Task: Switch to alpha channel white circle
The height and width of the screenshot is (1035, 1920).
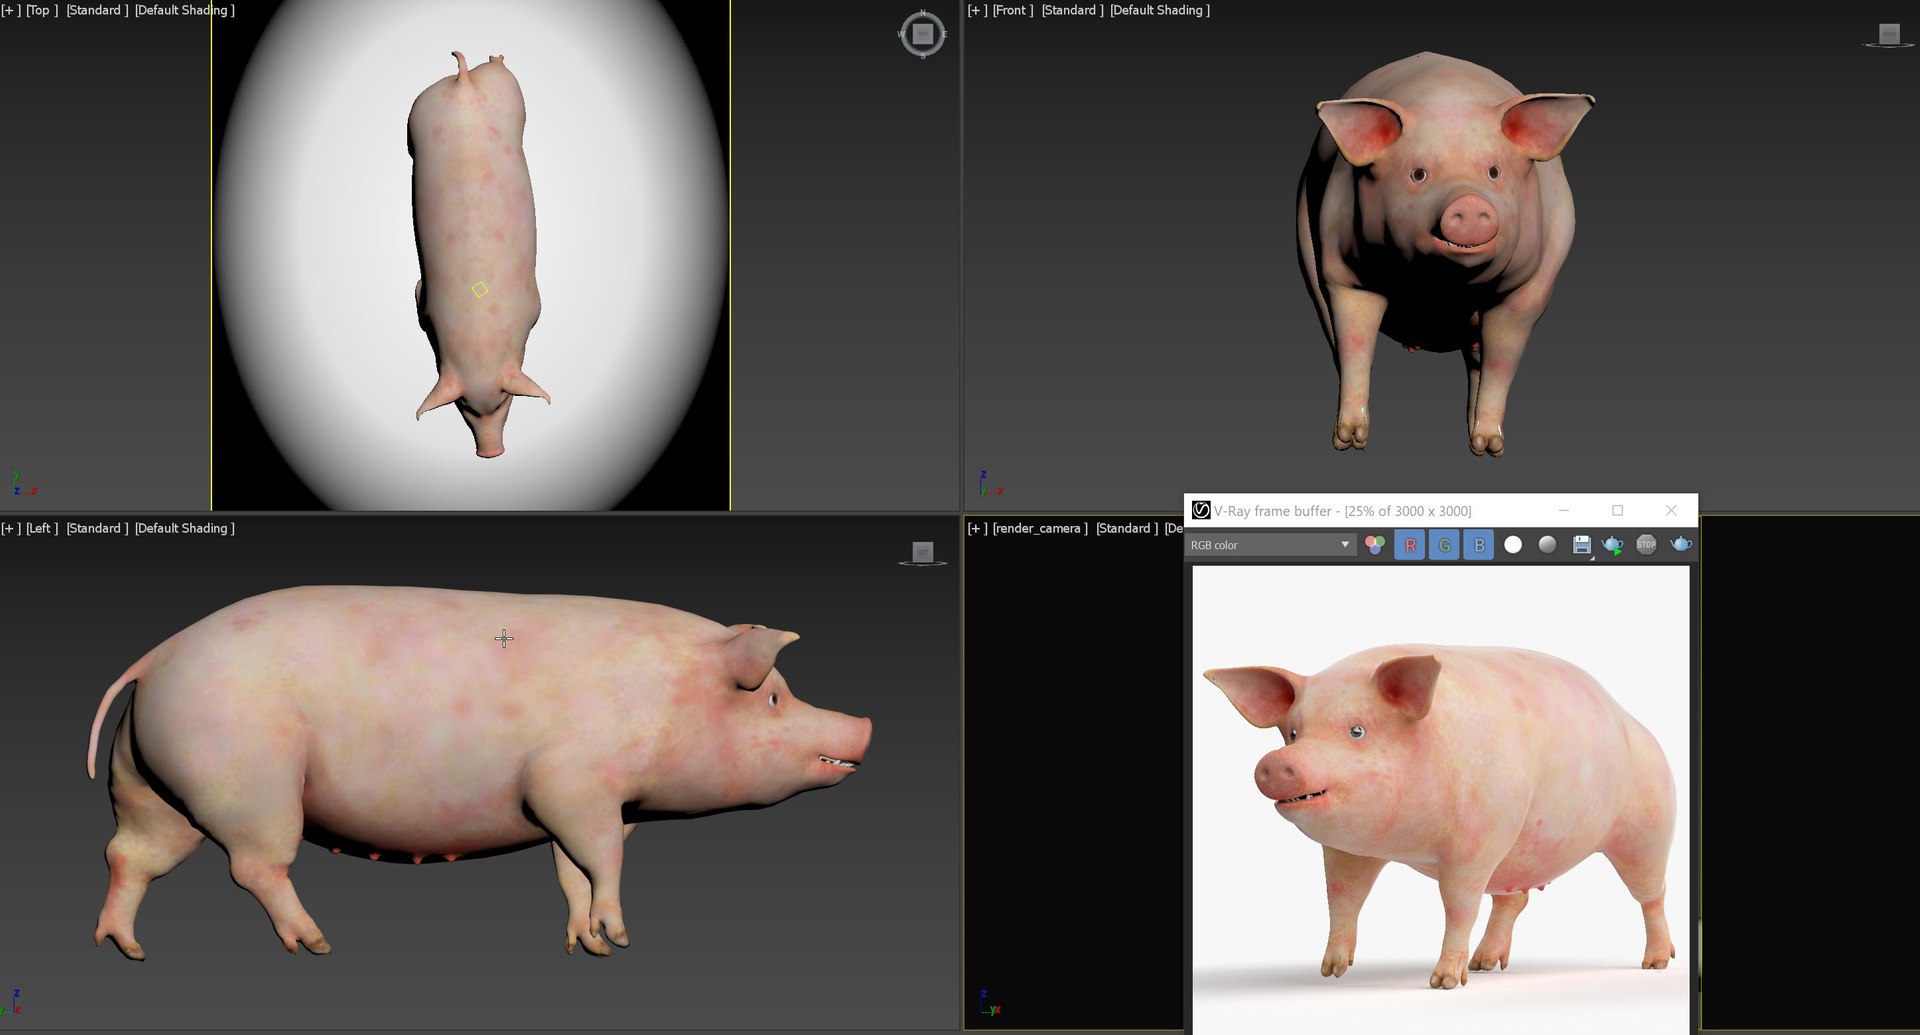Action: point(1513,545)
